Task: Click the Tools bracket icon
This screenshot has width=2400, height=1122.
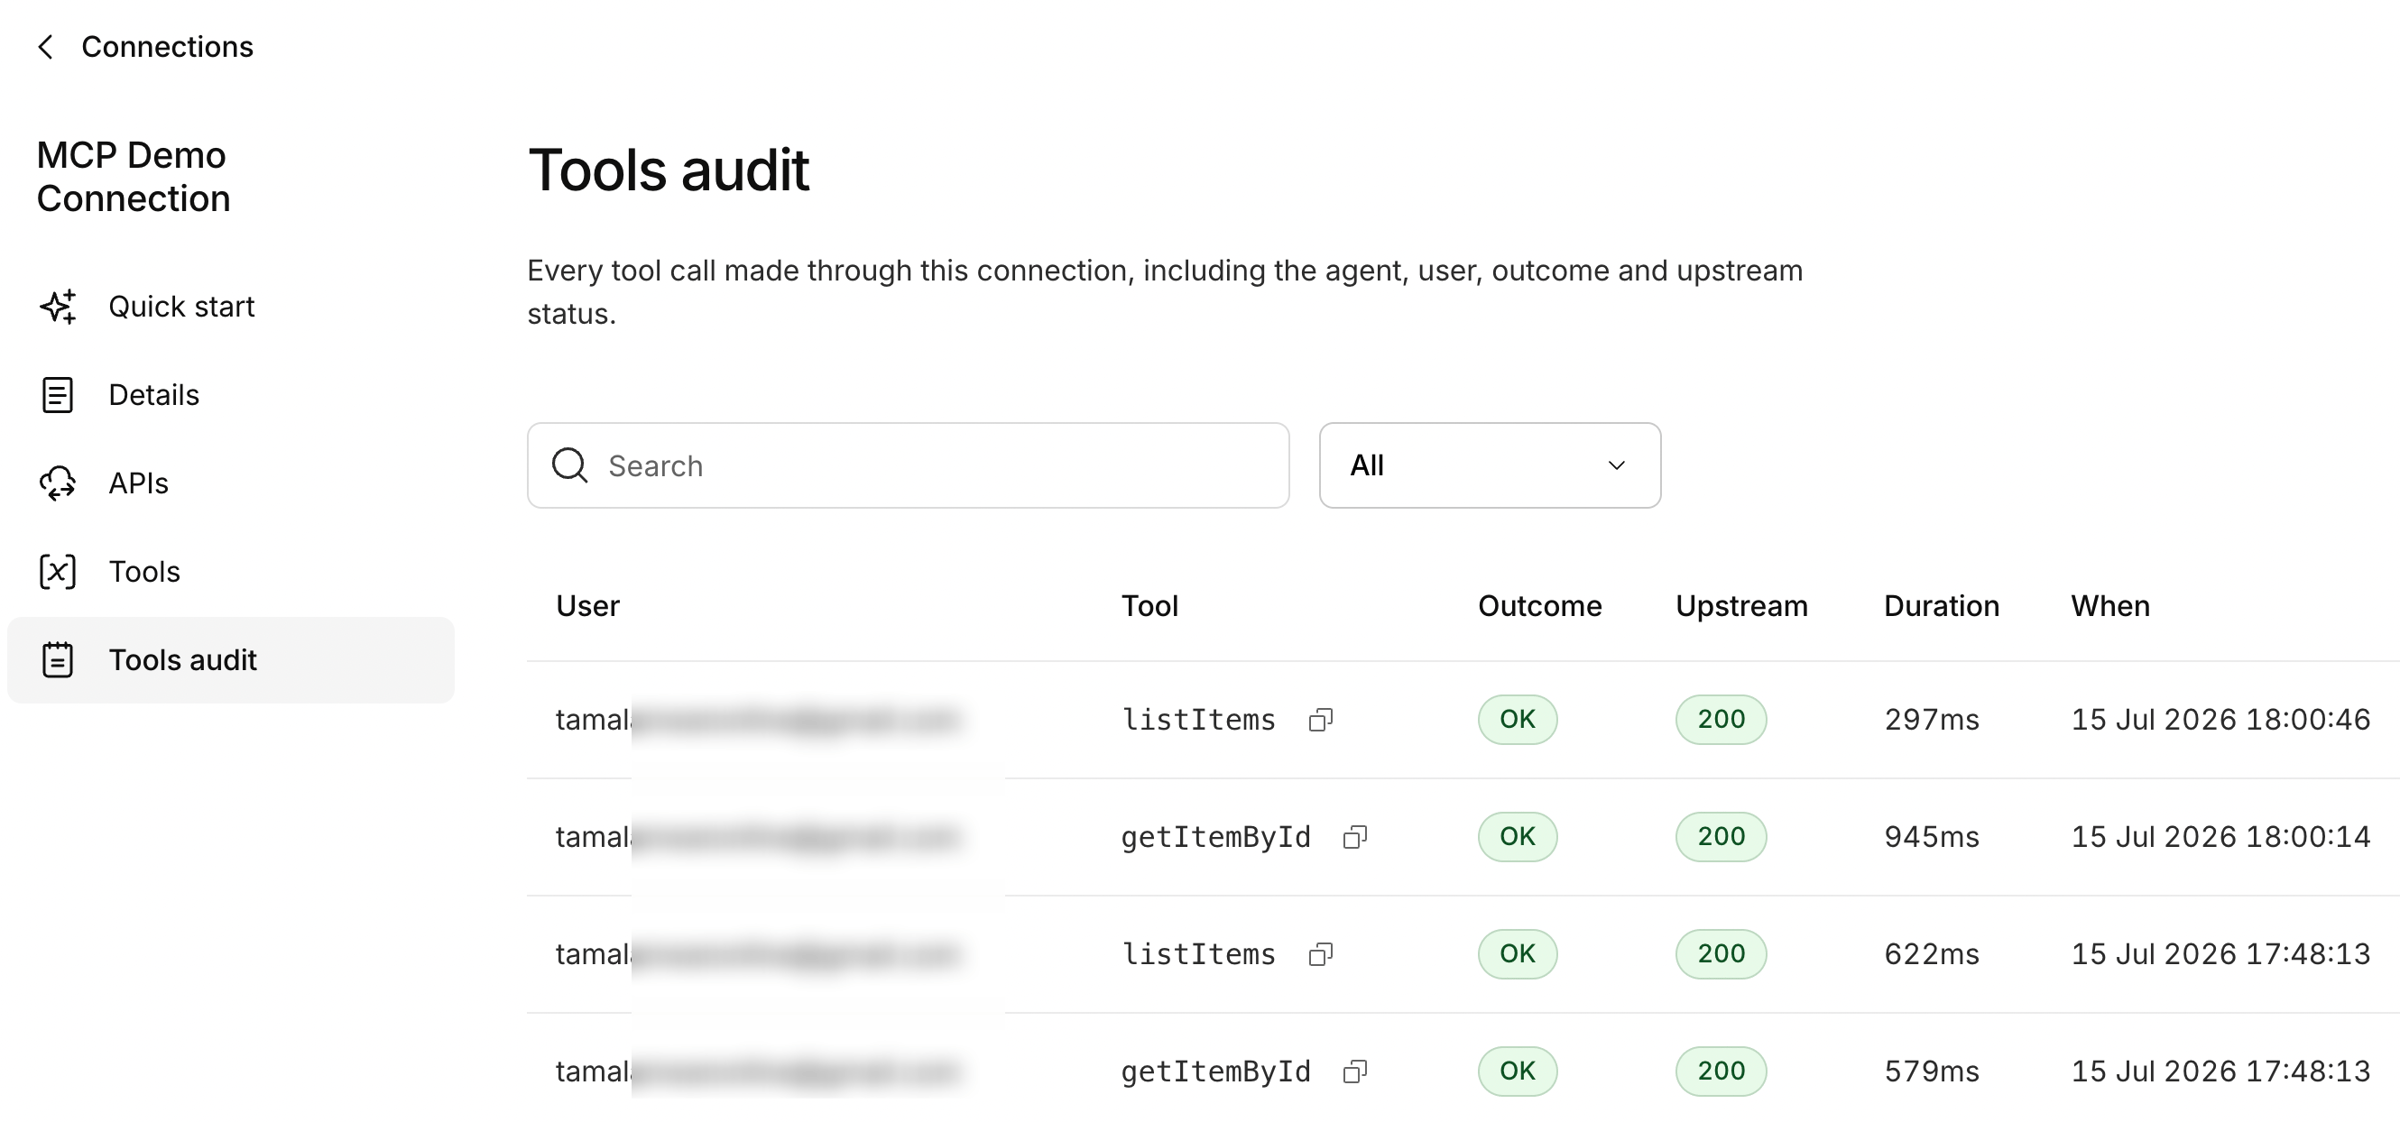Action: (58, 571)
